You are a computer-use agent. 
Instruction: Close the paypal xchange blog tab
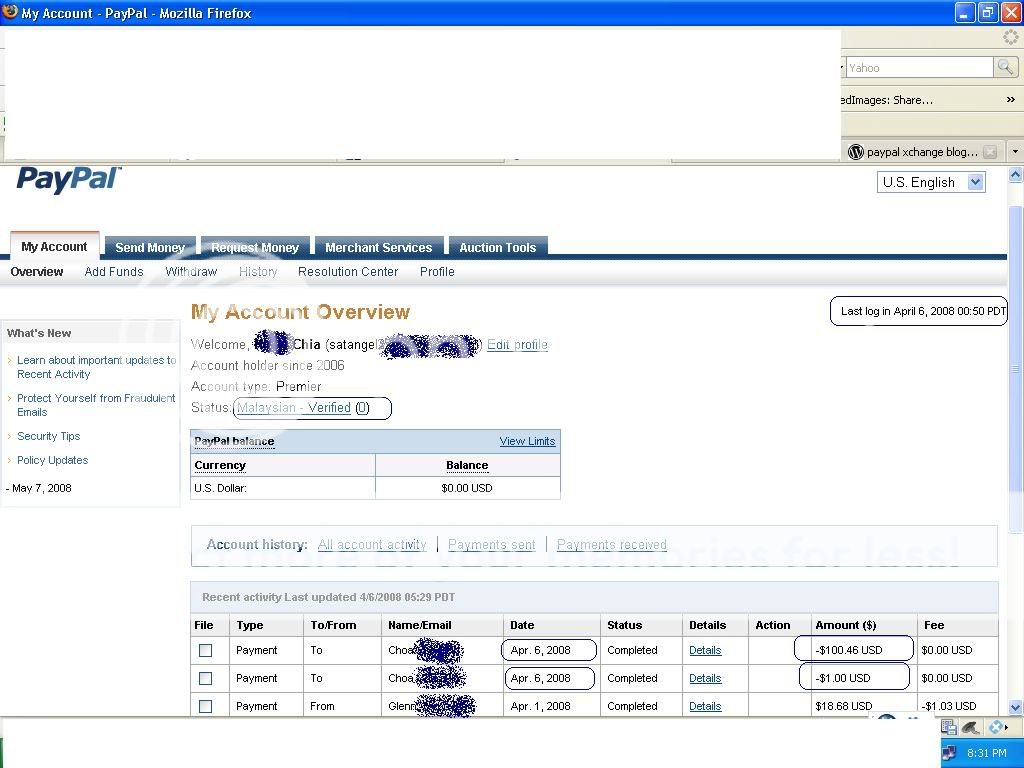coord(990,152)
